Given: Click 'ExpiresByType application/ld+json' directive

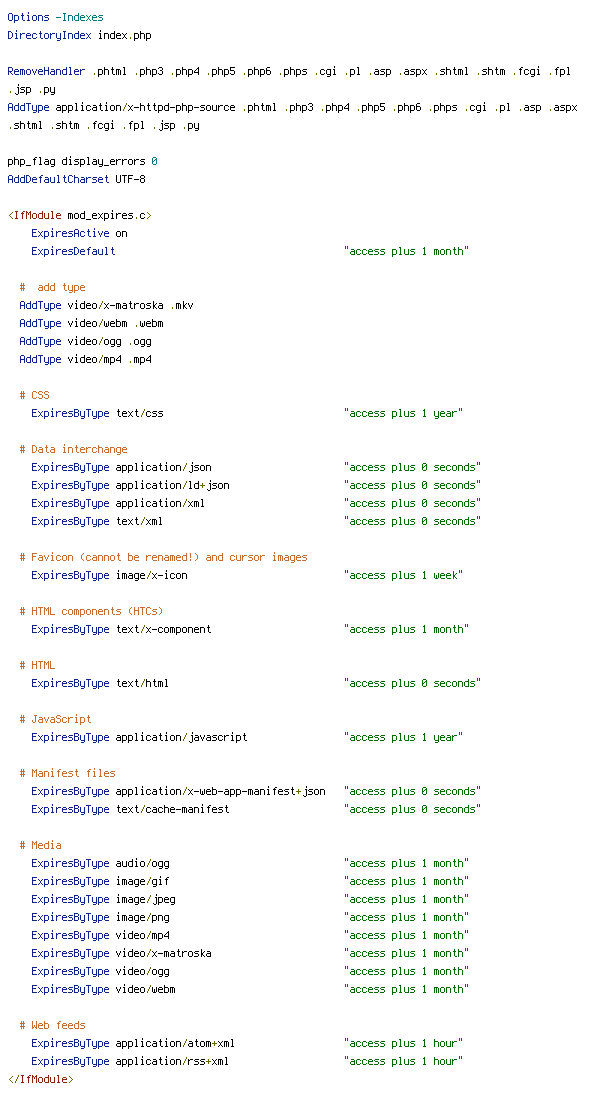Looking at the screenshot, I should coord(130,486).
